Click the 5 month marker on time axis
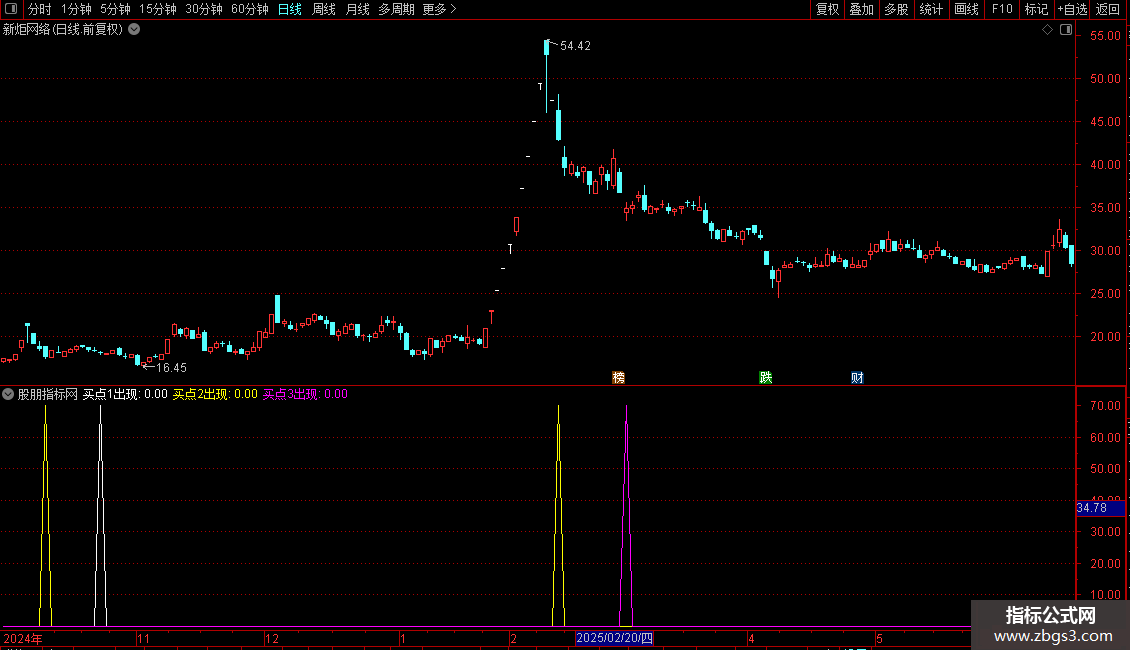Viewport: 1130px width, 650px height. click(879, 638)
